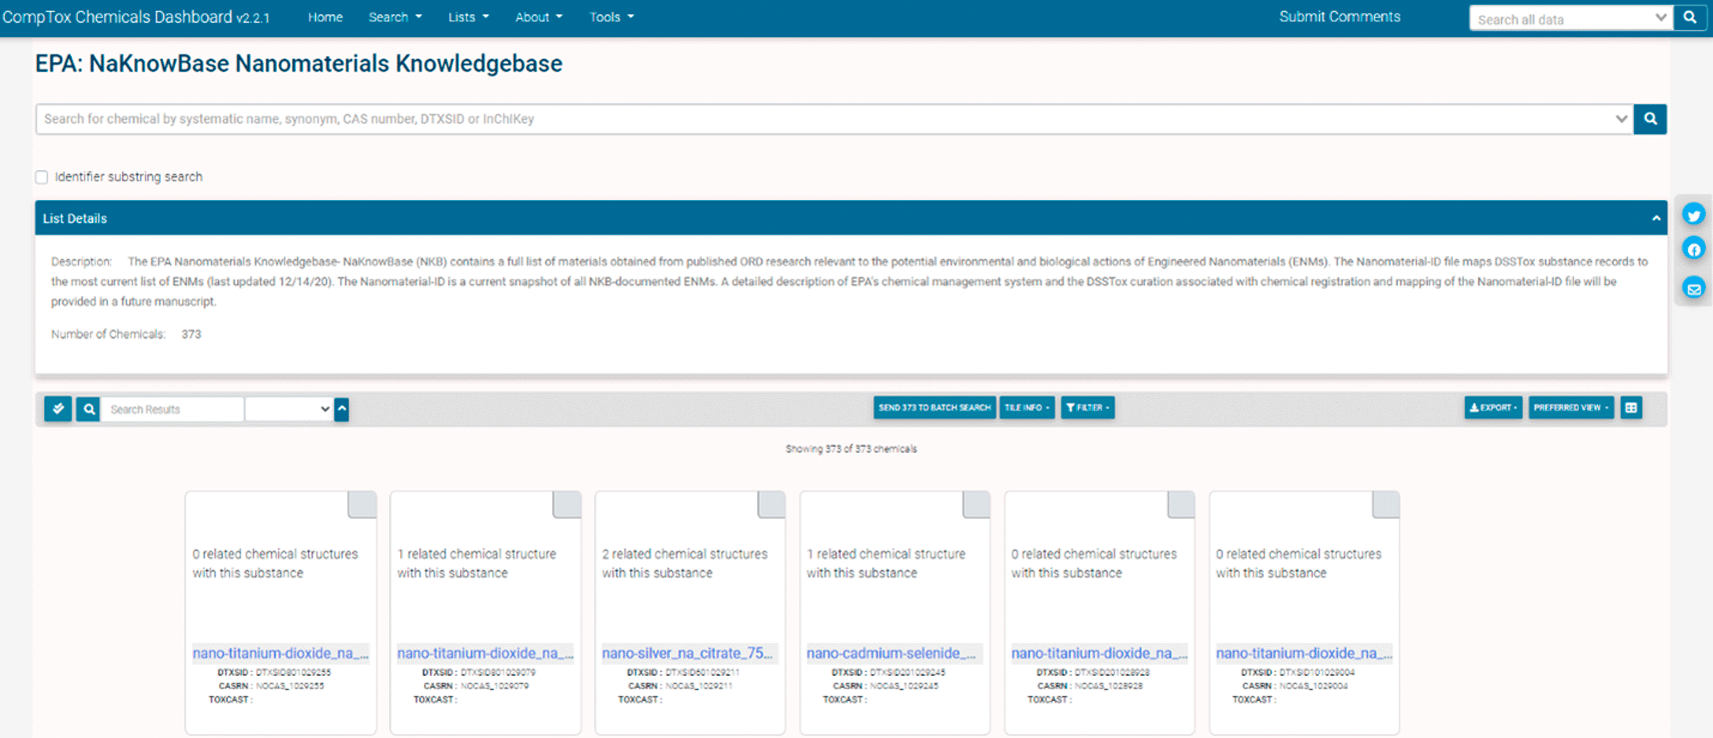Click the blue up-arrow sort direction button
Screen dimensions: 1713x738
[x=341, y=409]
